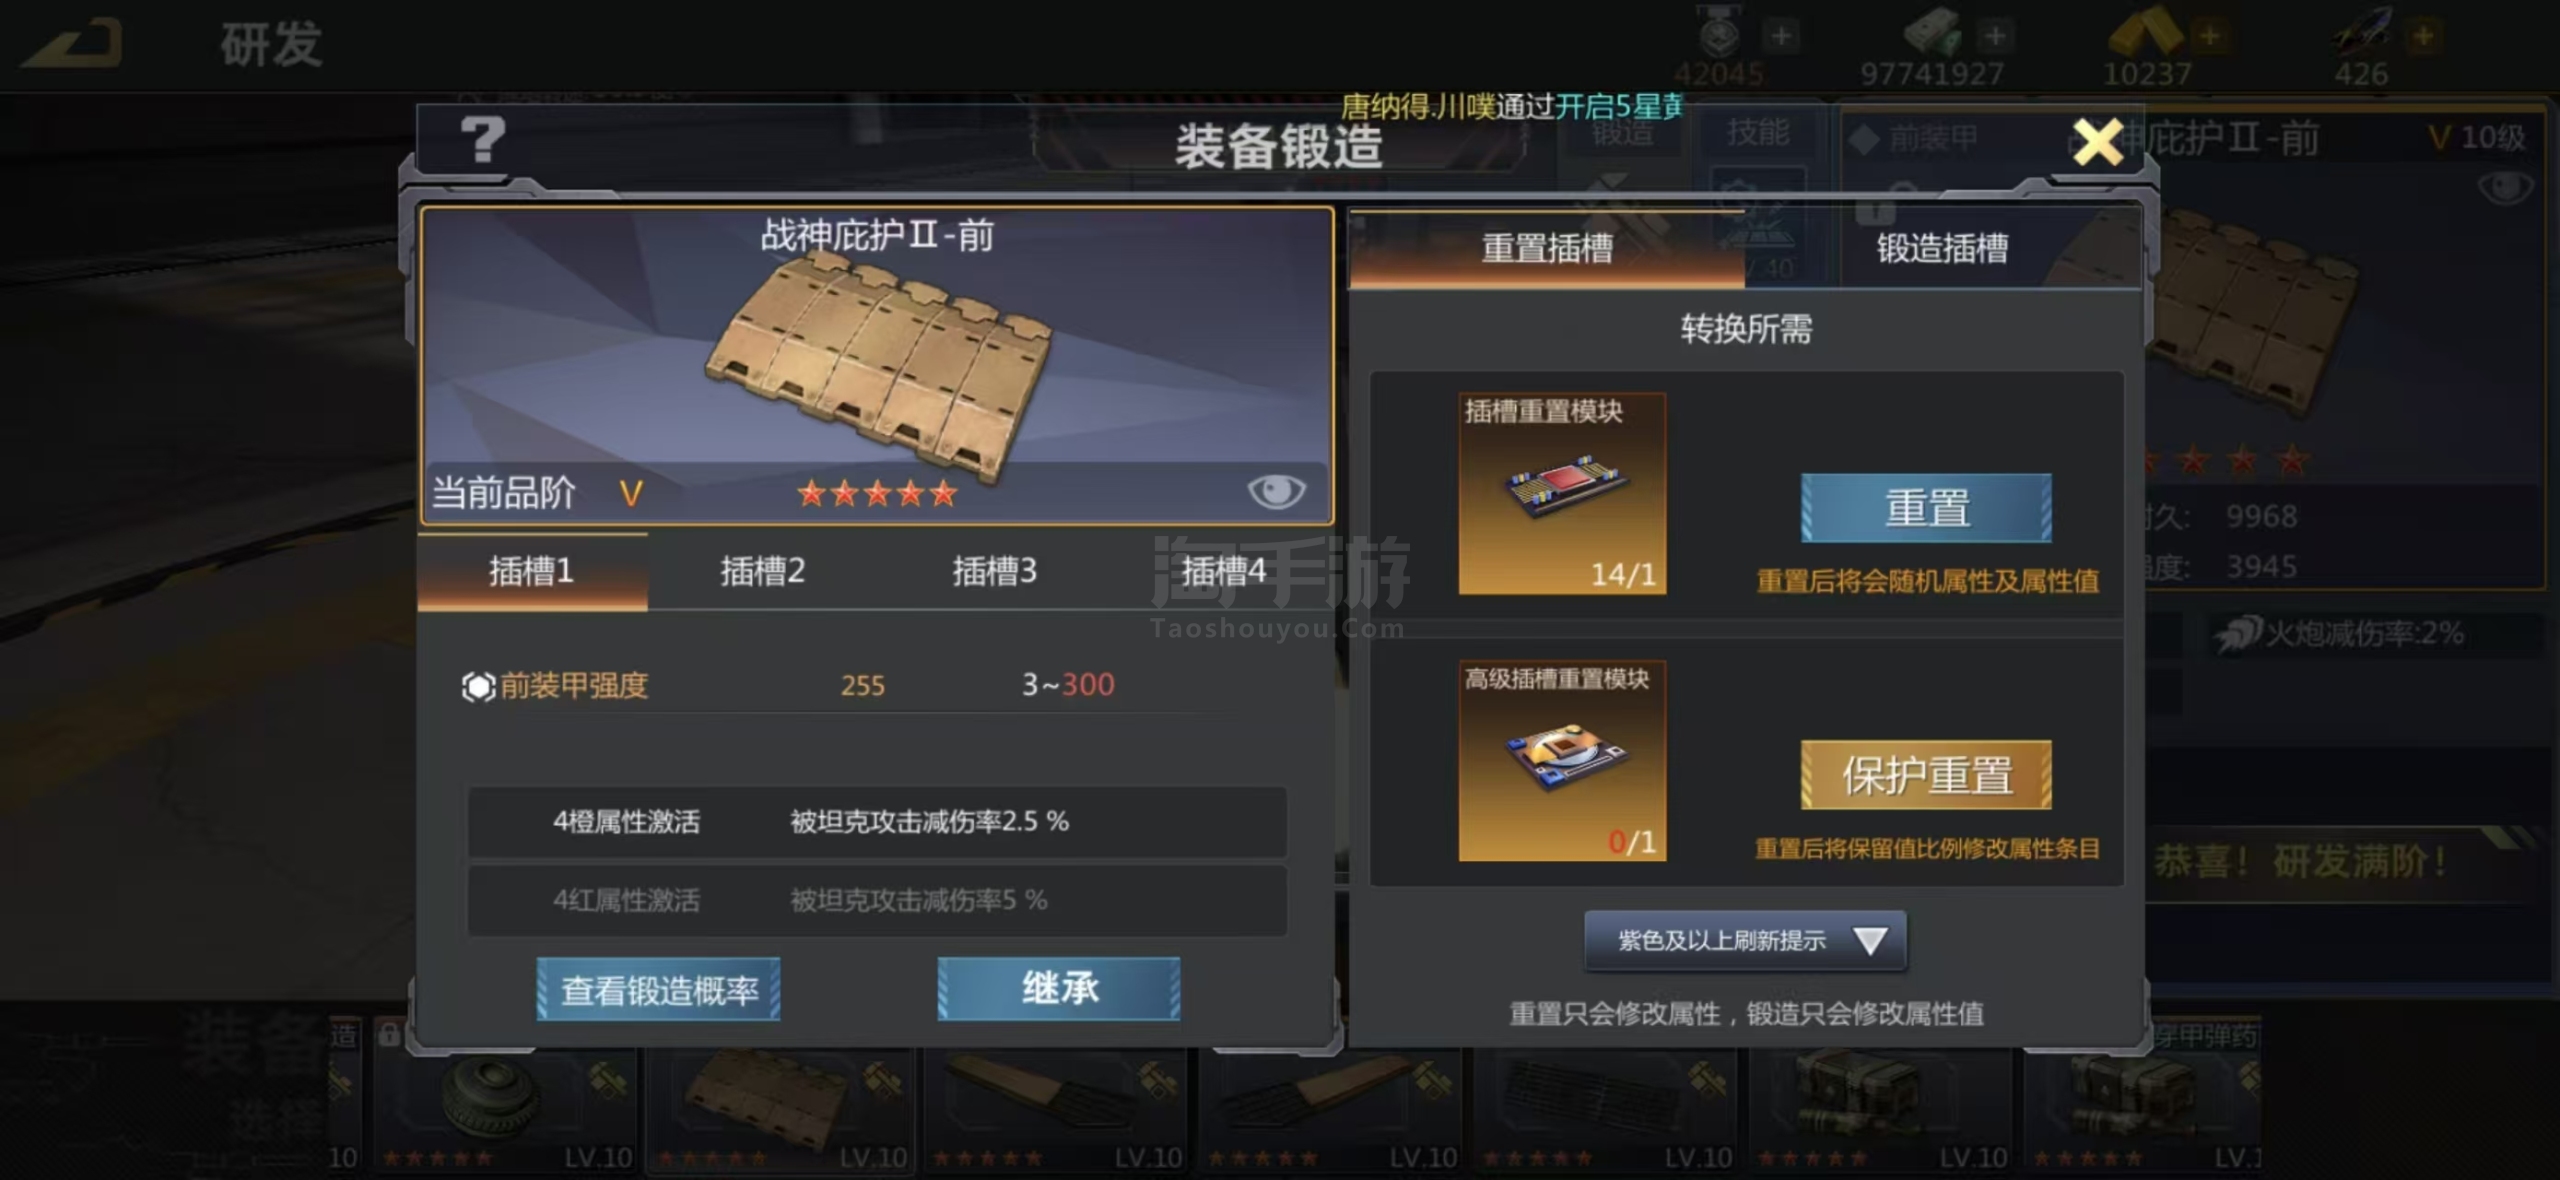This screenshot has height=1180, width=2560.
Task: Switch to the 锻造插槽 tab
Action: coord(1942,248)
